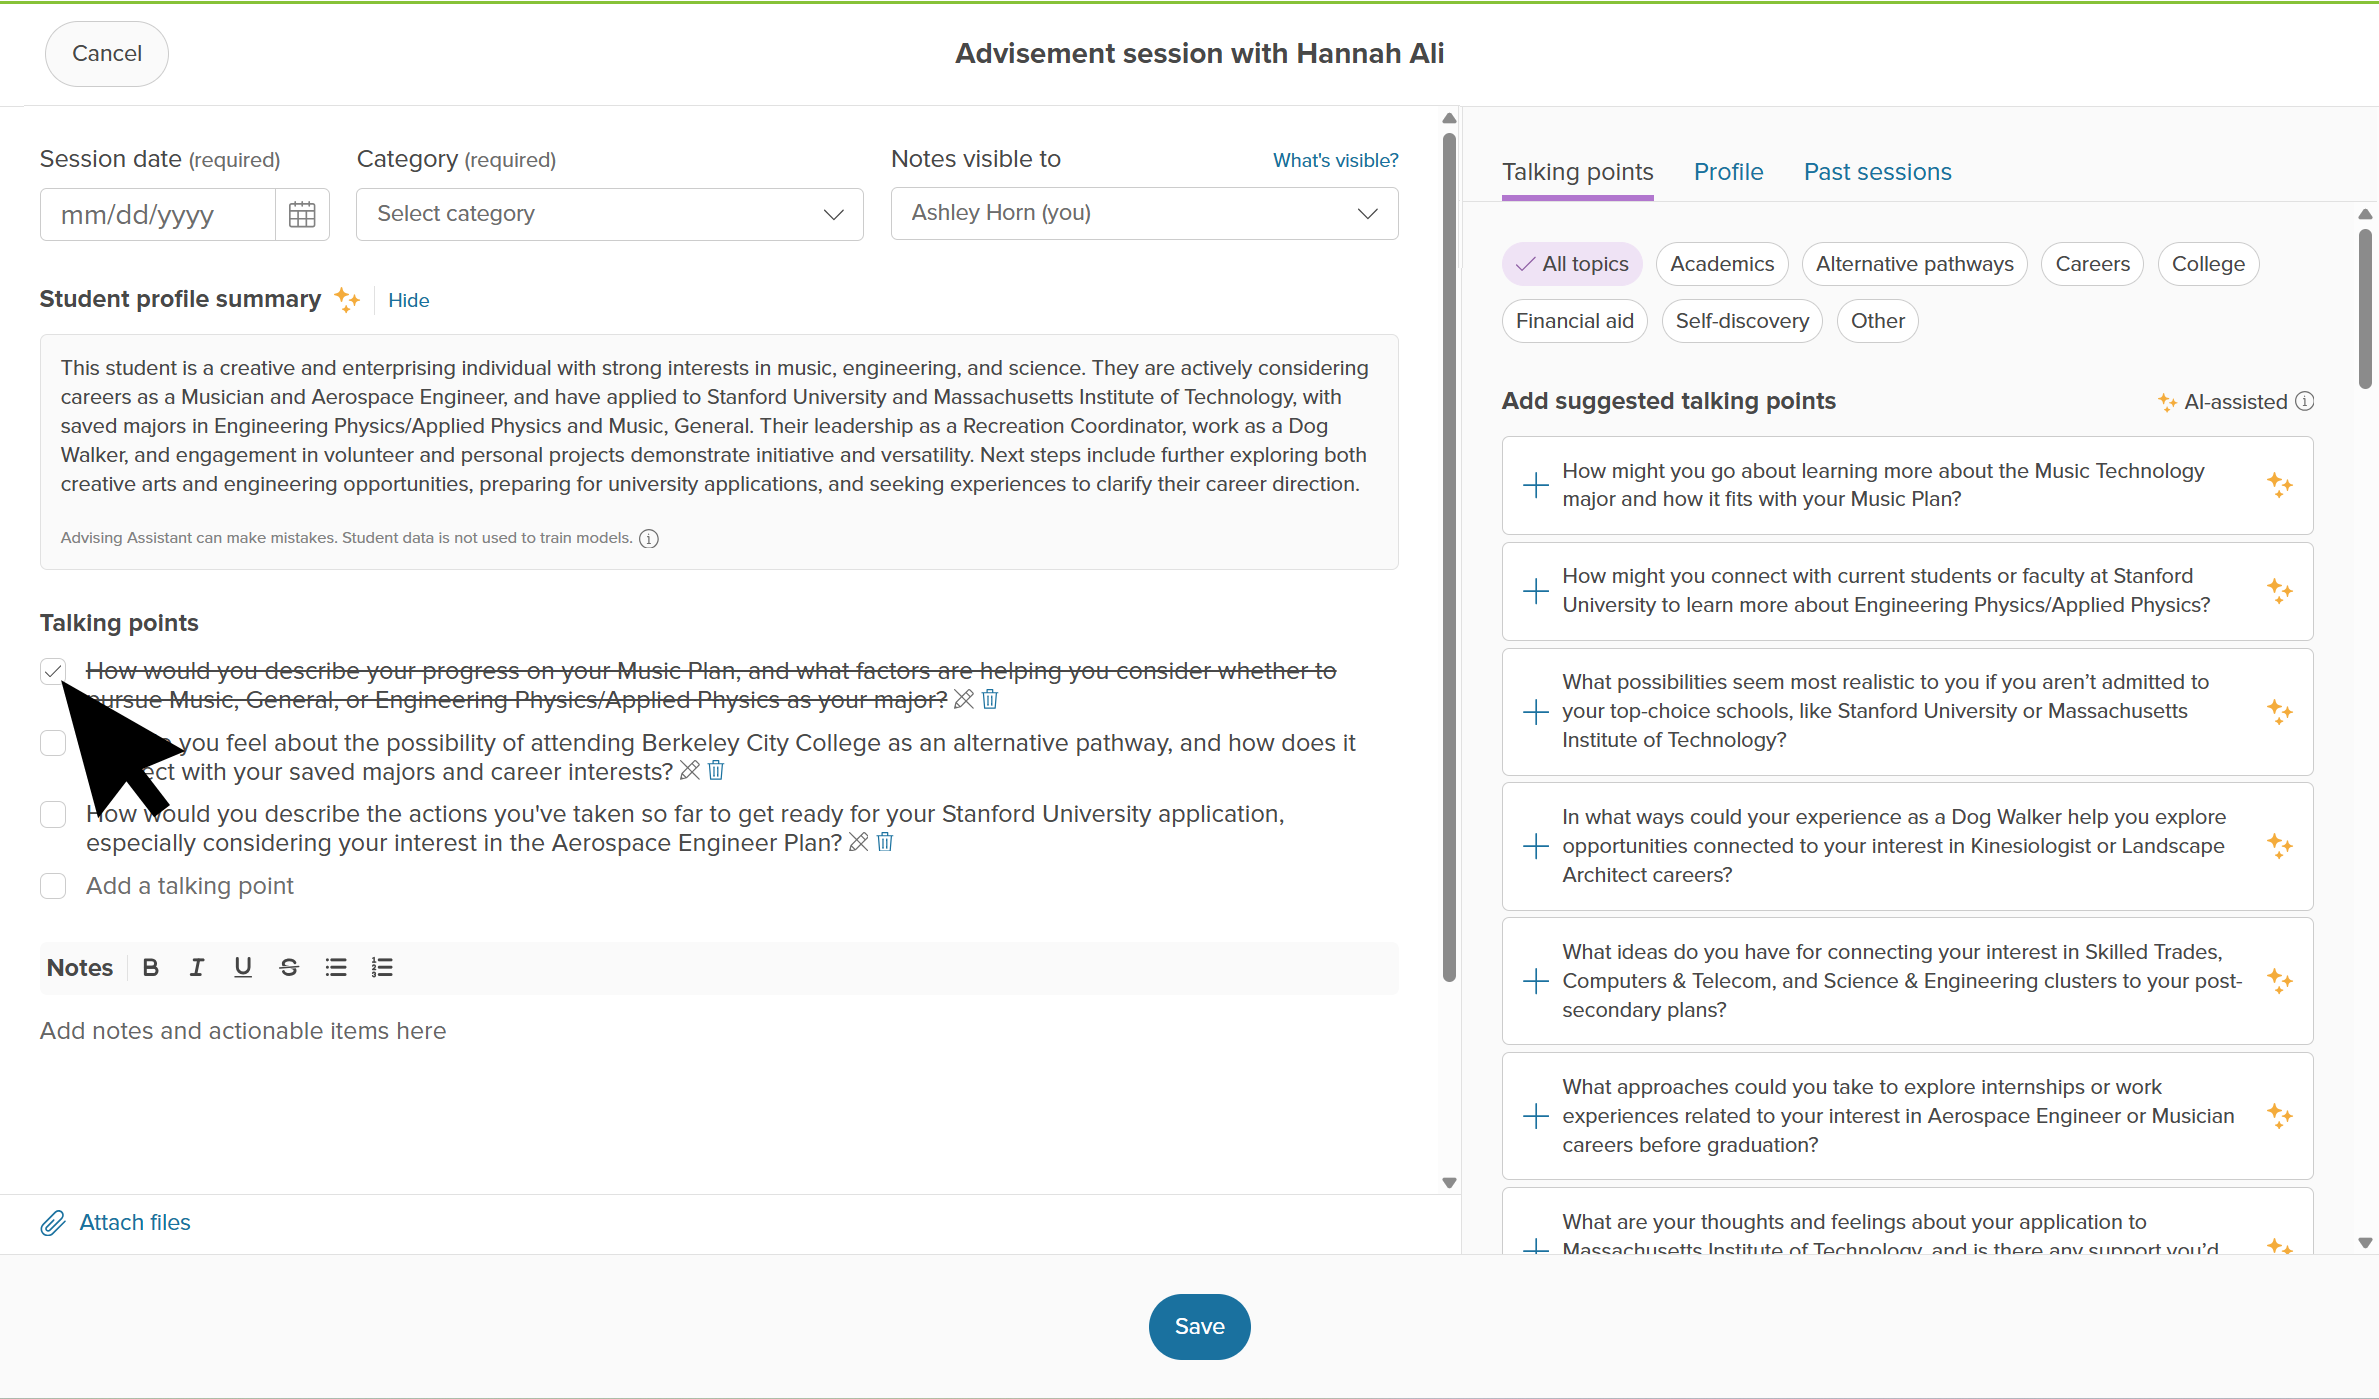Toggle italic formatting in Notes toolbar

click(x=197, y=968)
